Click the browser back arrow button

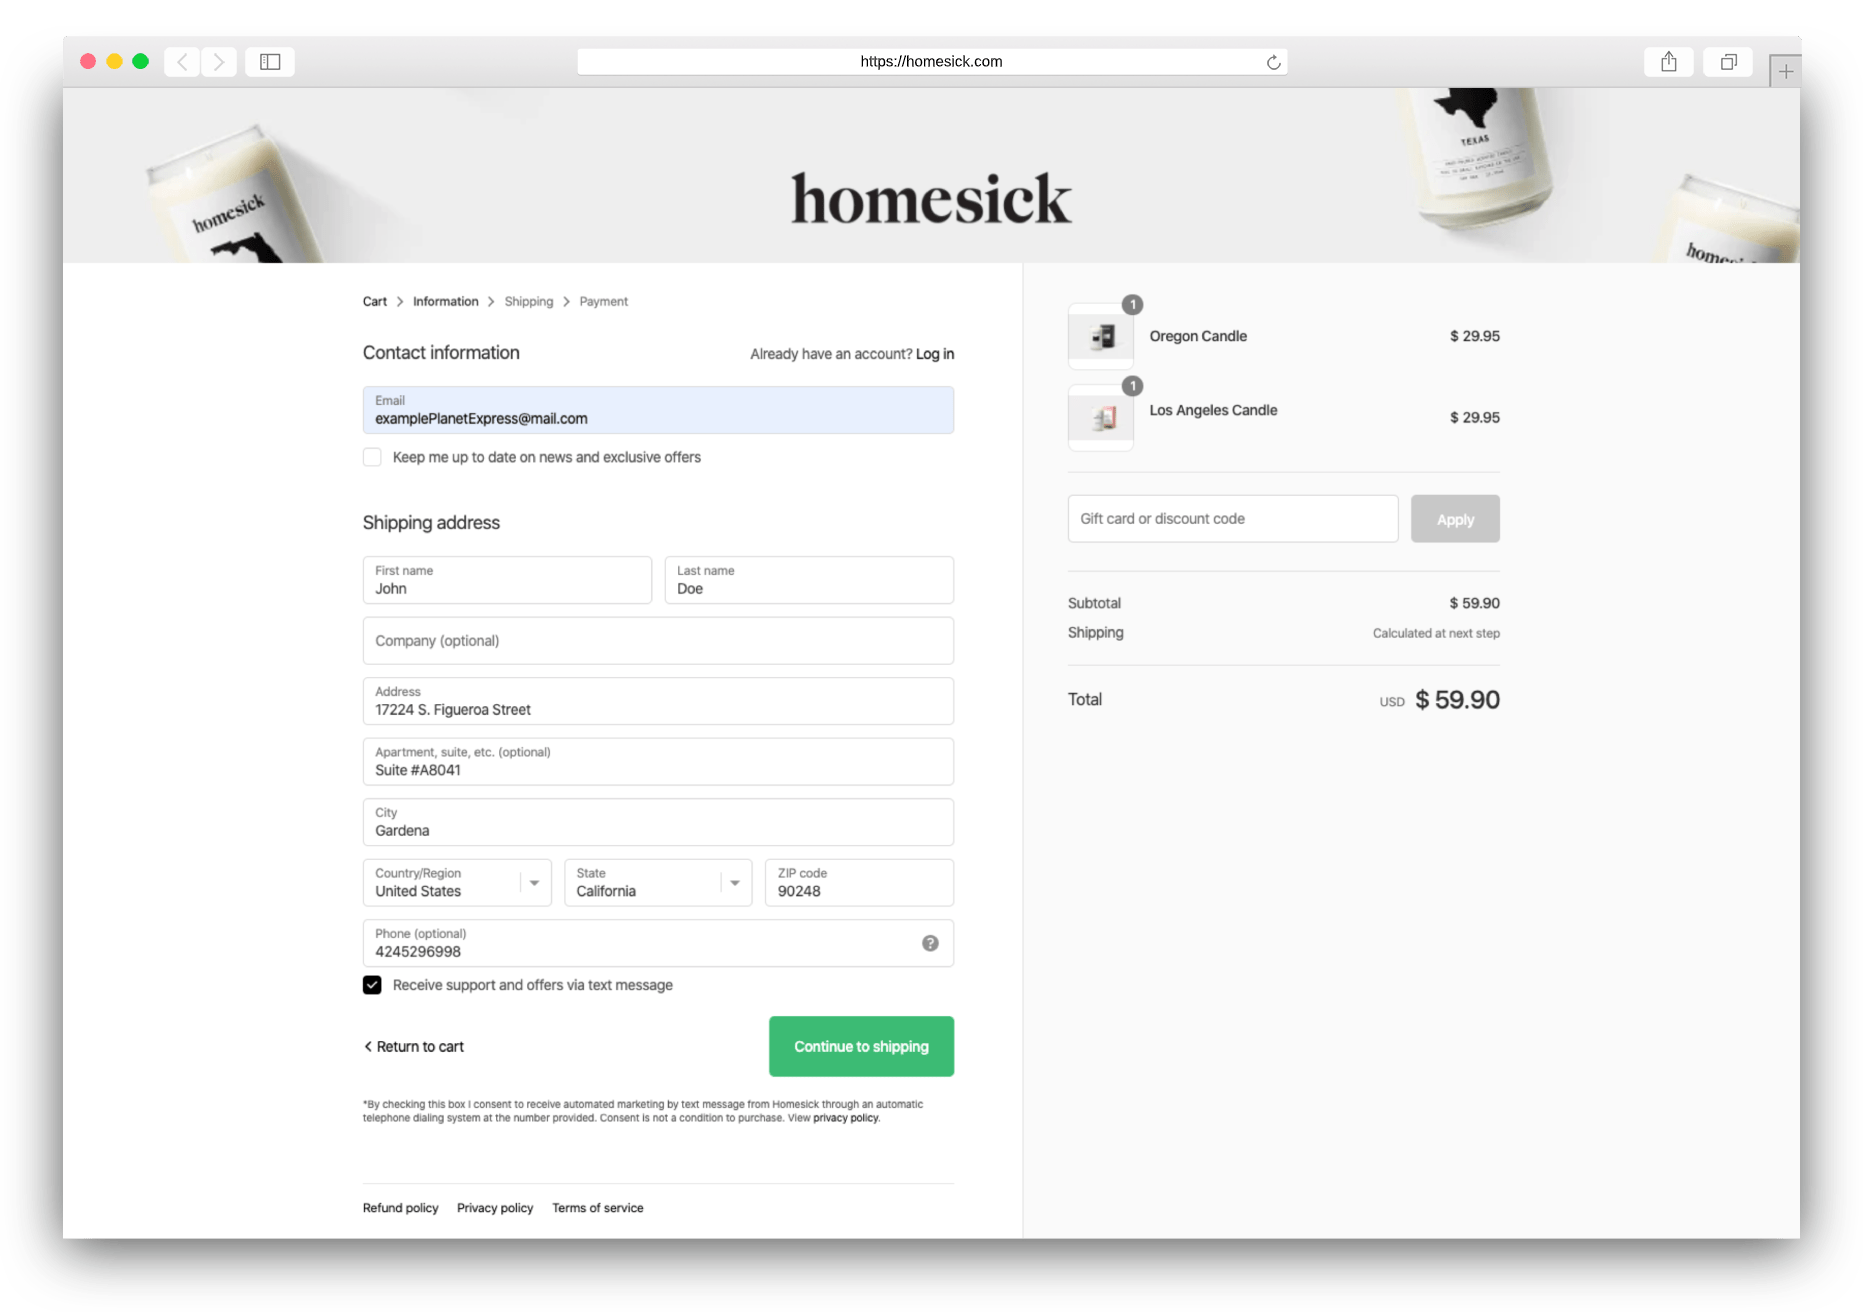[x=182, y=62]
